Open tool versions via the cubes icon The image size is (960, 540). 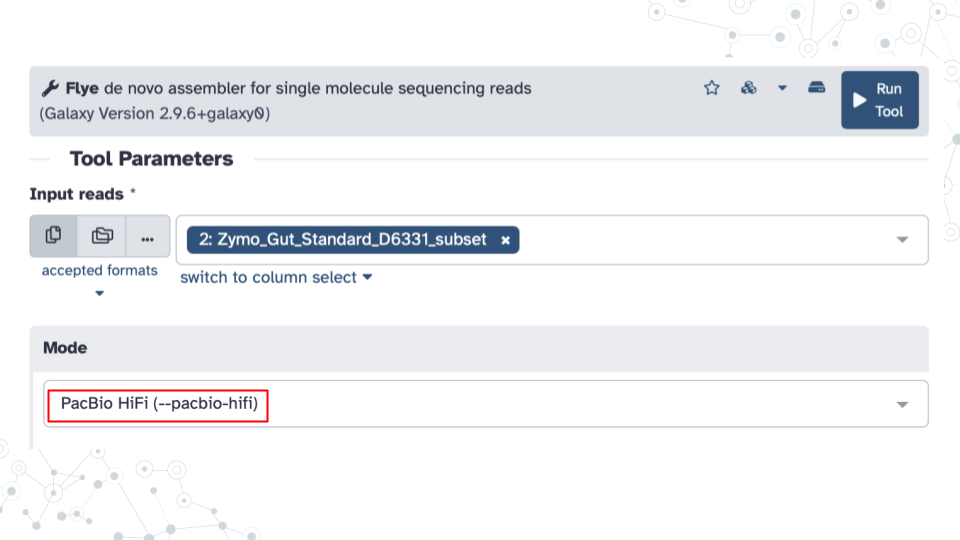click(748, 88)
